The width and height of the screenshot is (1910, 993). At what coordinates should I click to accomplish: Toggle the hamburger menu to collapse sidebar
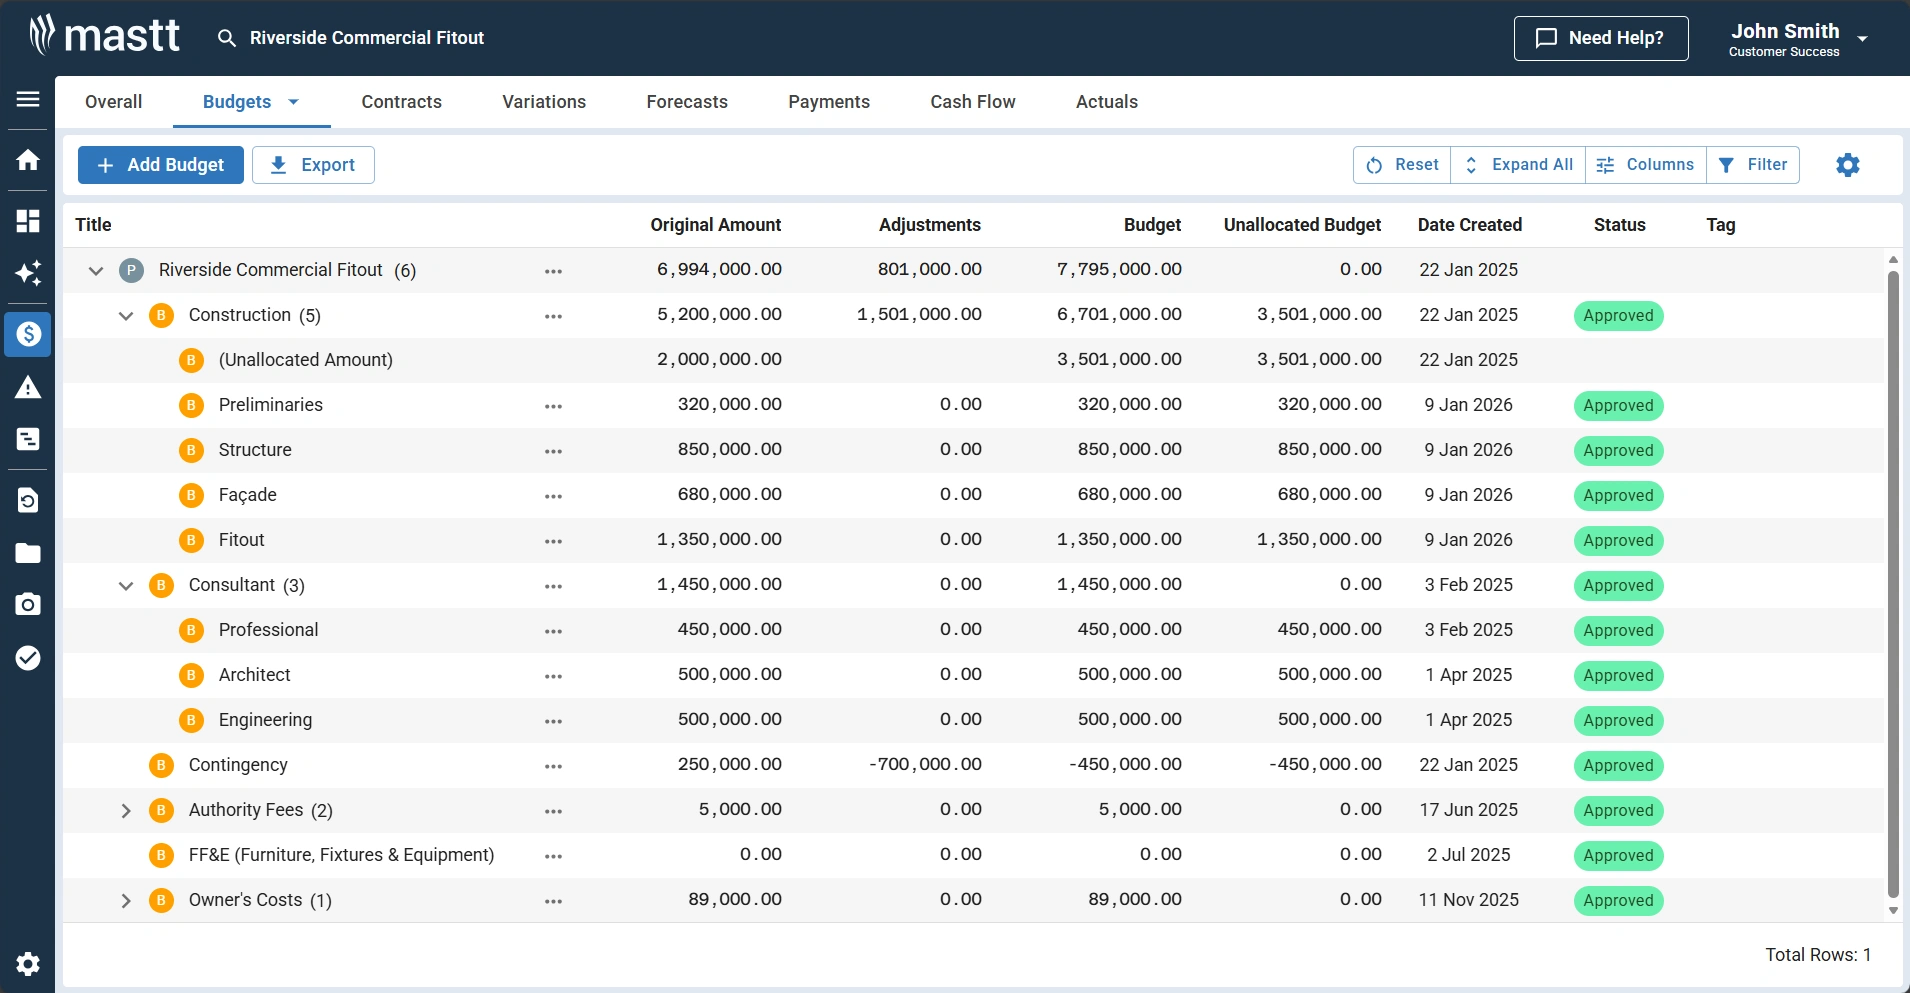click(x=27, y=100)
